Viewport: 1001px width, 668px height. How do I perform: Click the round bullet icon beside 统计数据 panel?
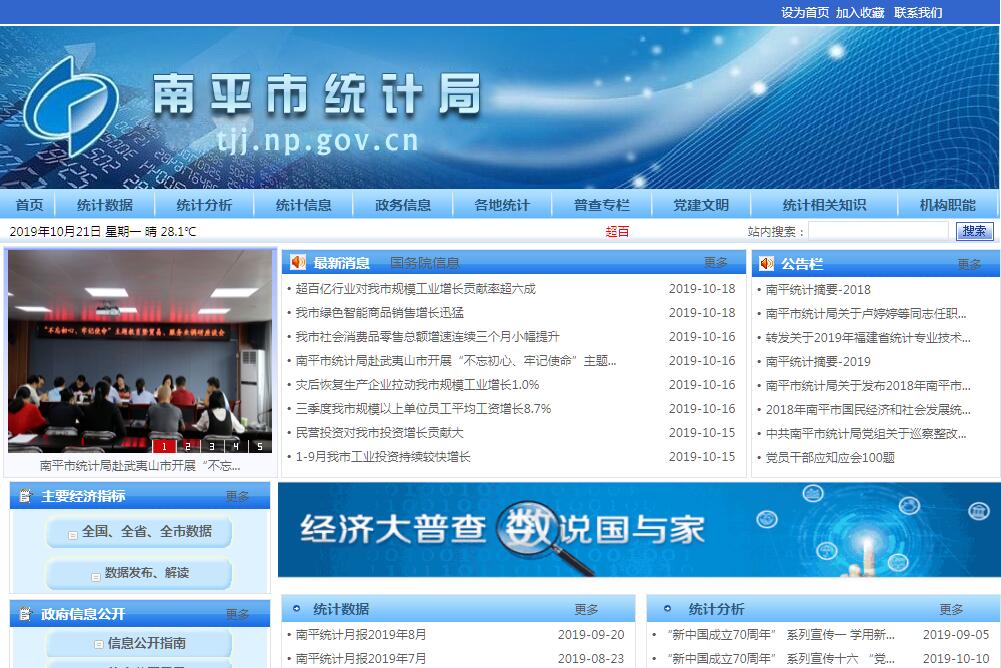click(x=297, y=609)
